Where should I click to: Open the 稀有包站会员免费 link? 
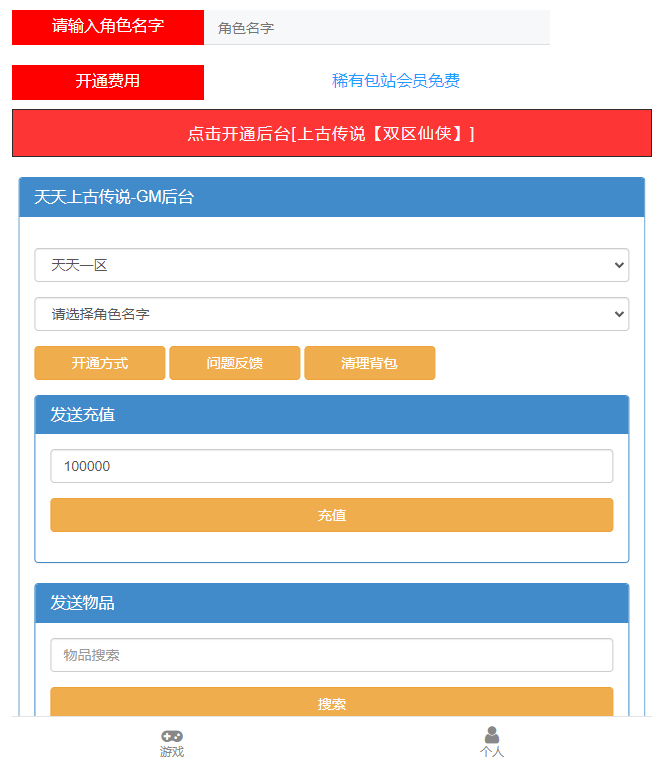coord(396,81)
